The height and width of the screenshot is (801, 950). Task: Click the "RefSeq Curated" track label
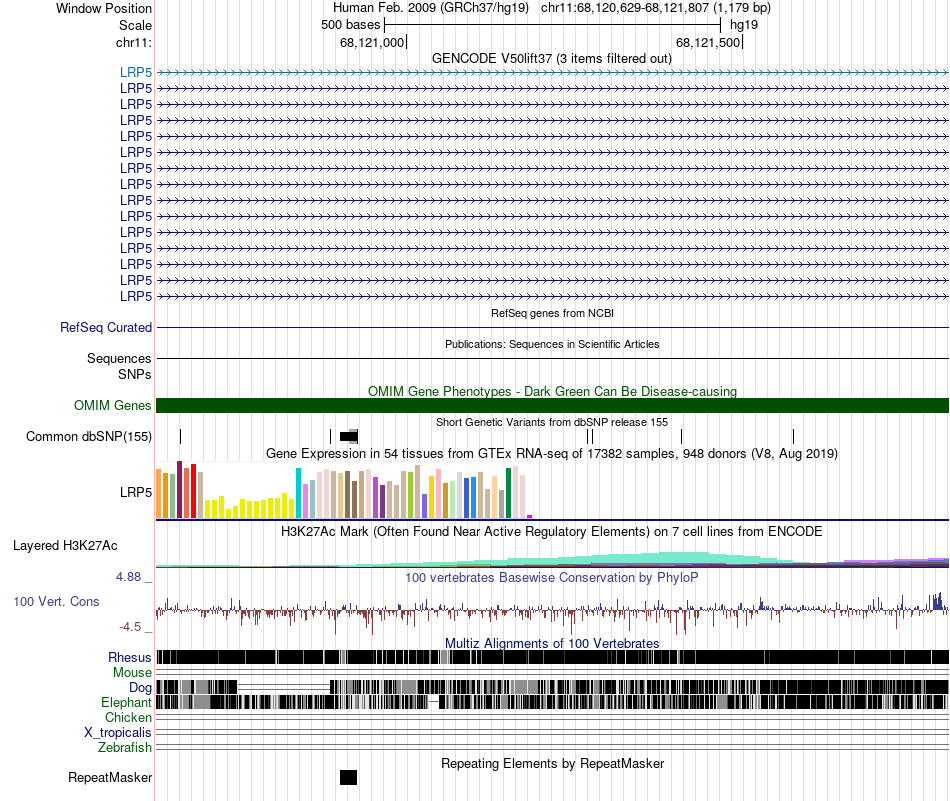pyautogui.click(x=106, y=328)
